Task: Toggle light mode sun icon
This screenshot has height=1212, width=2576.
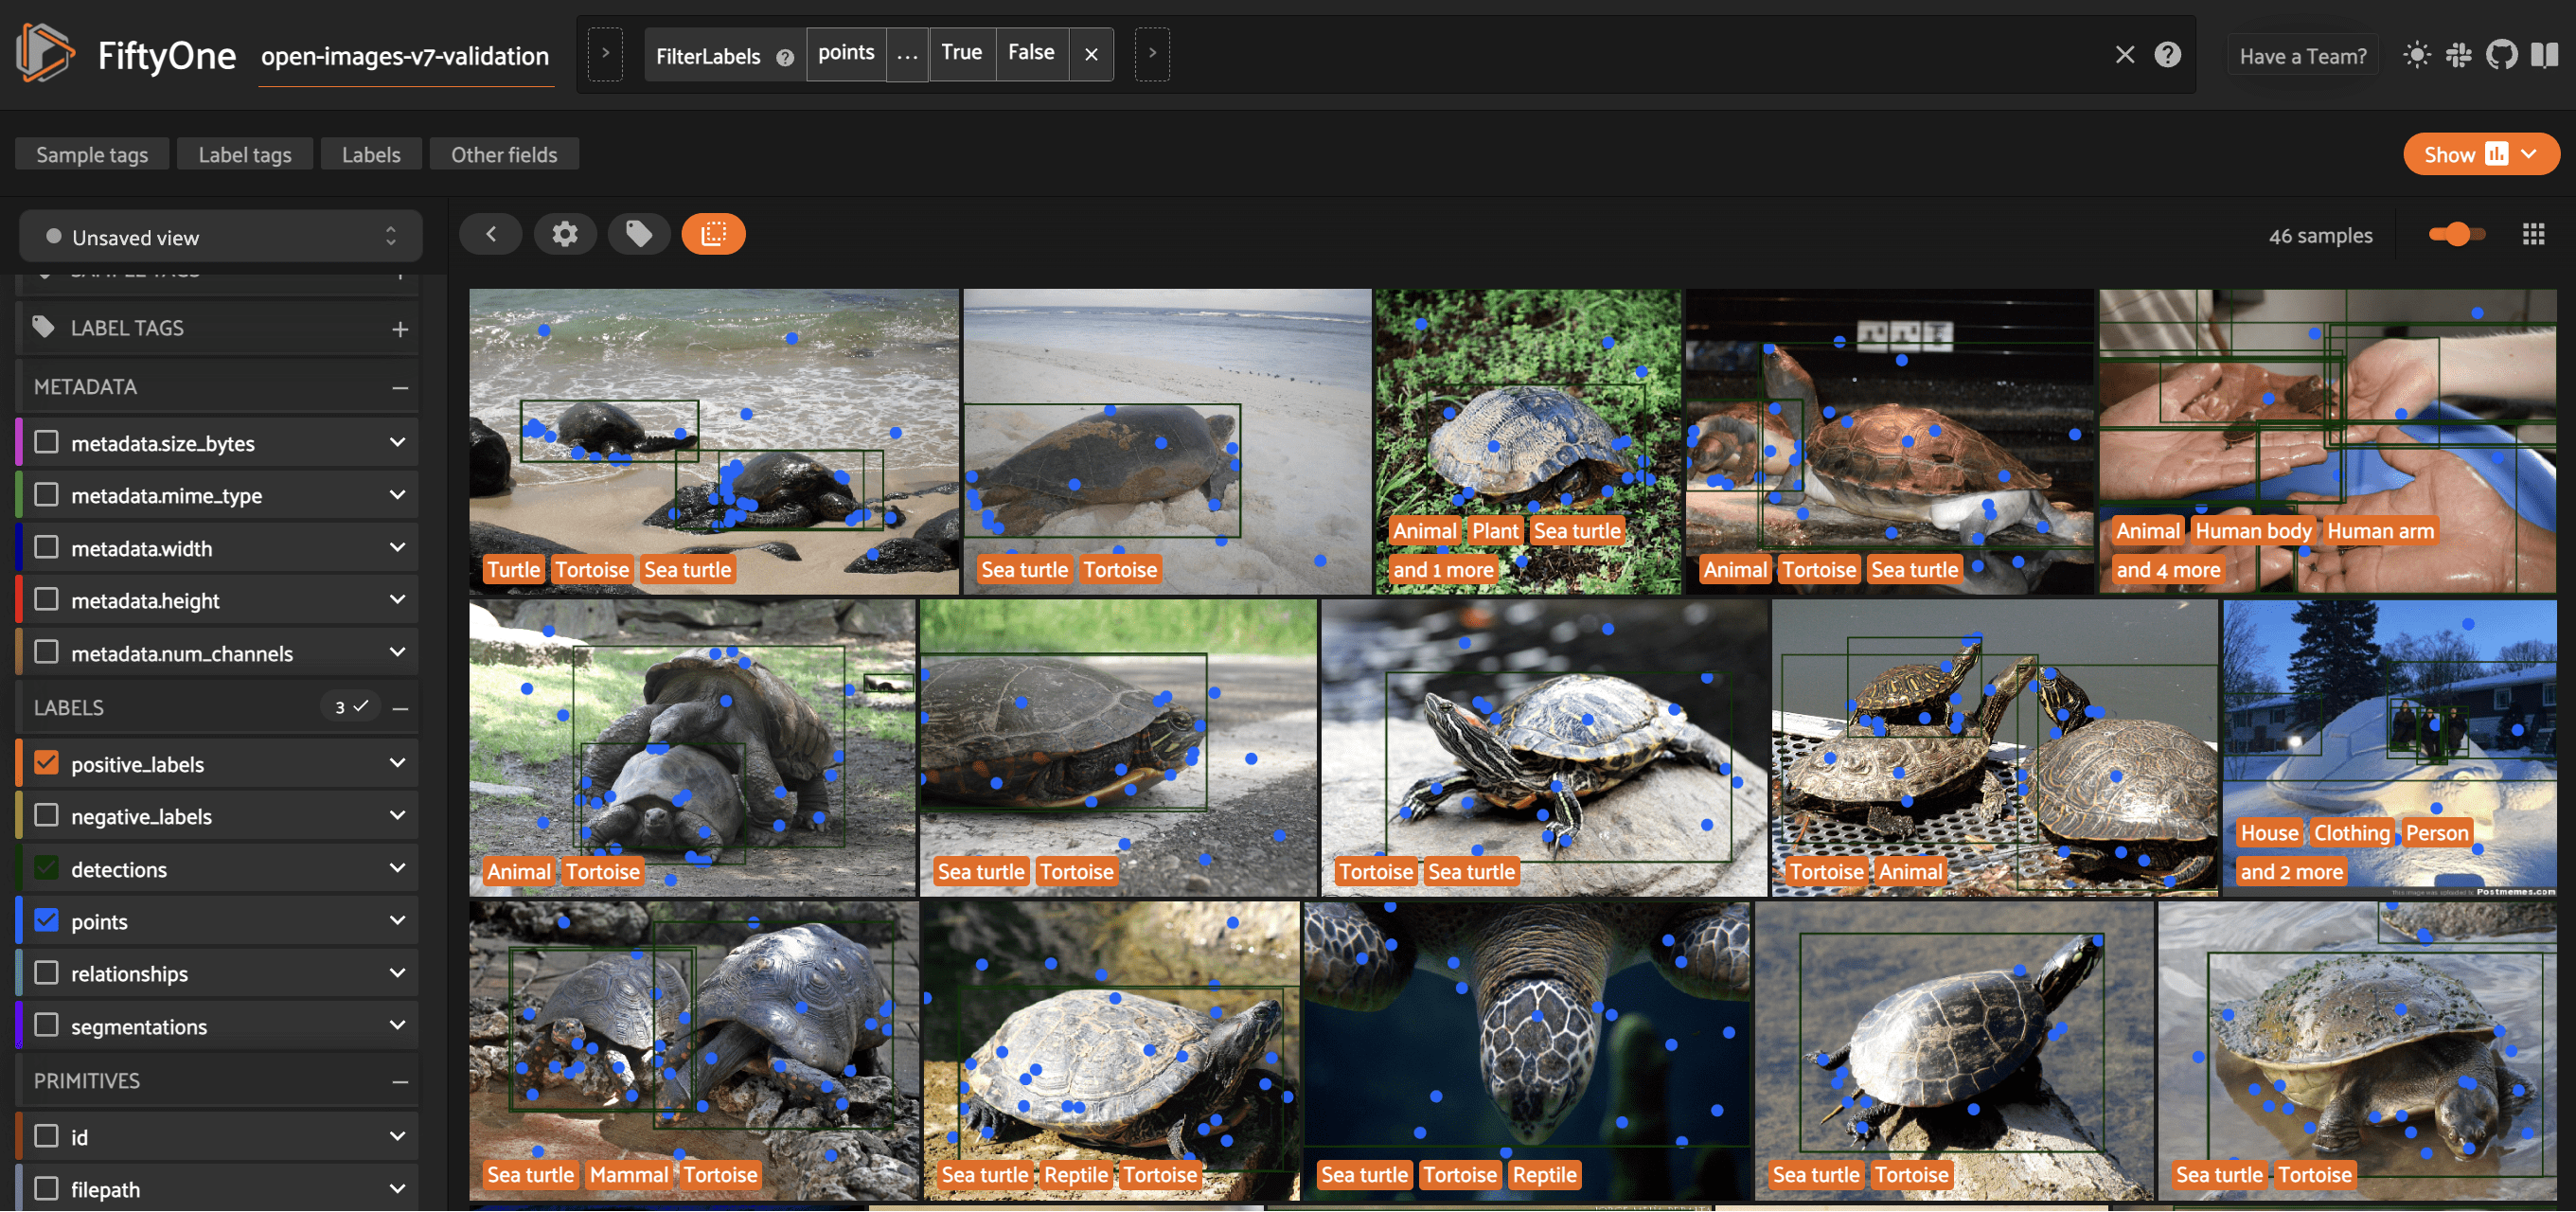Action: (2416, 55)
